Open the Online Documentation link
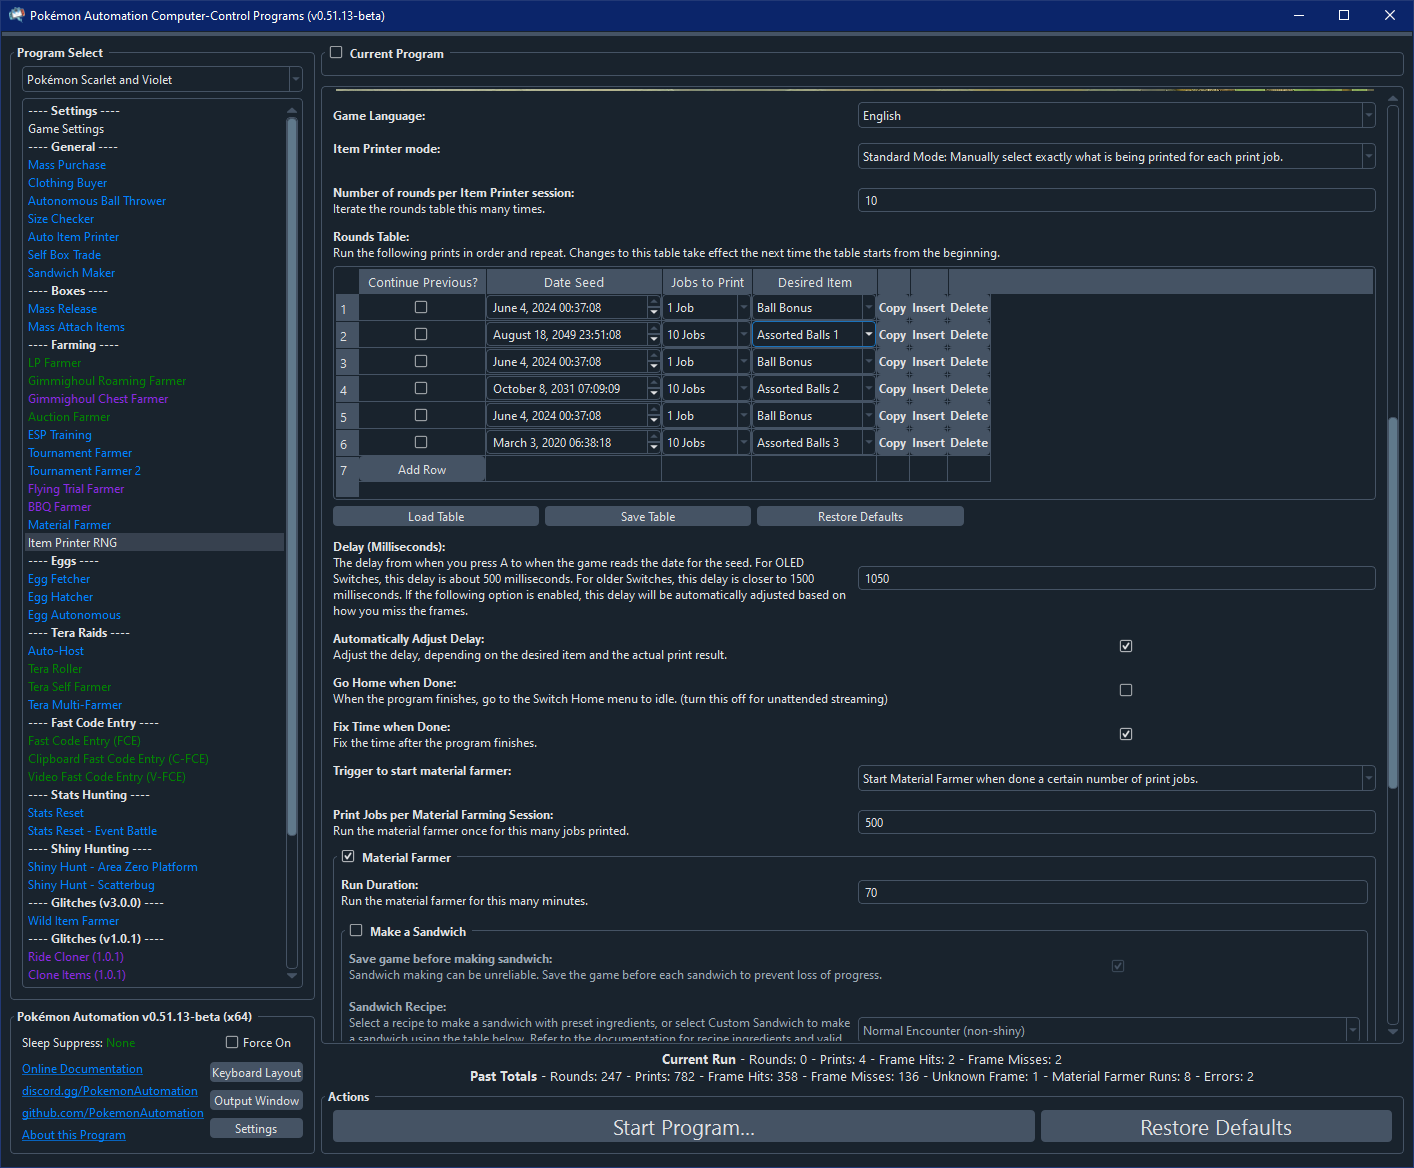The height and width of the screenshot is (1168, 1414). 82,1069
